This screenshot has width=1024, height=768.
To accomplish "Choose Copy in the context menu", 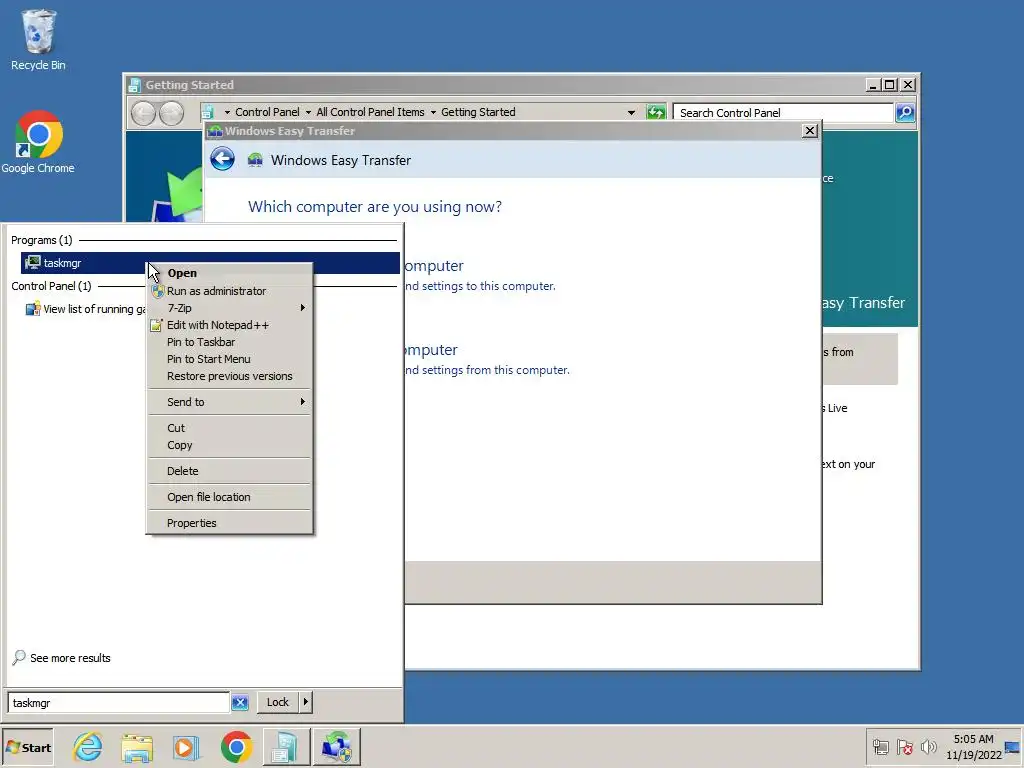I will click(x=229, y=445).
